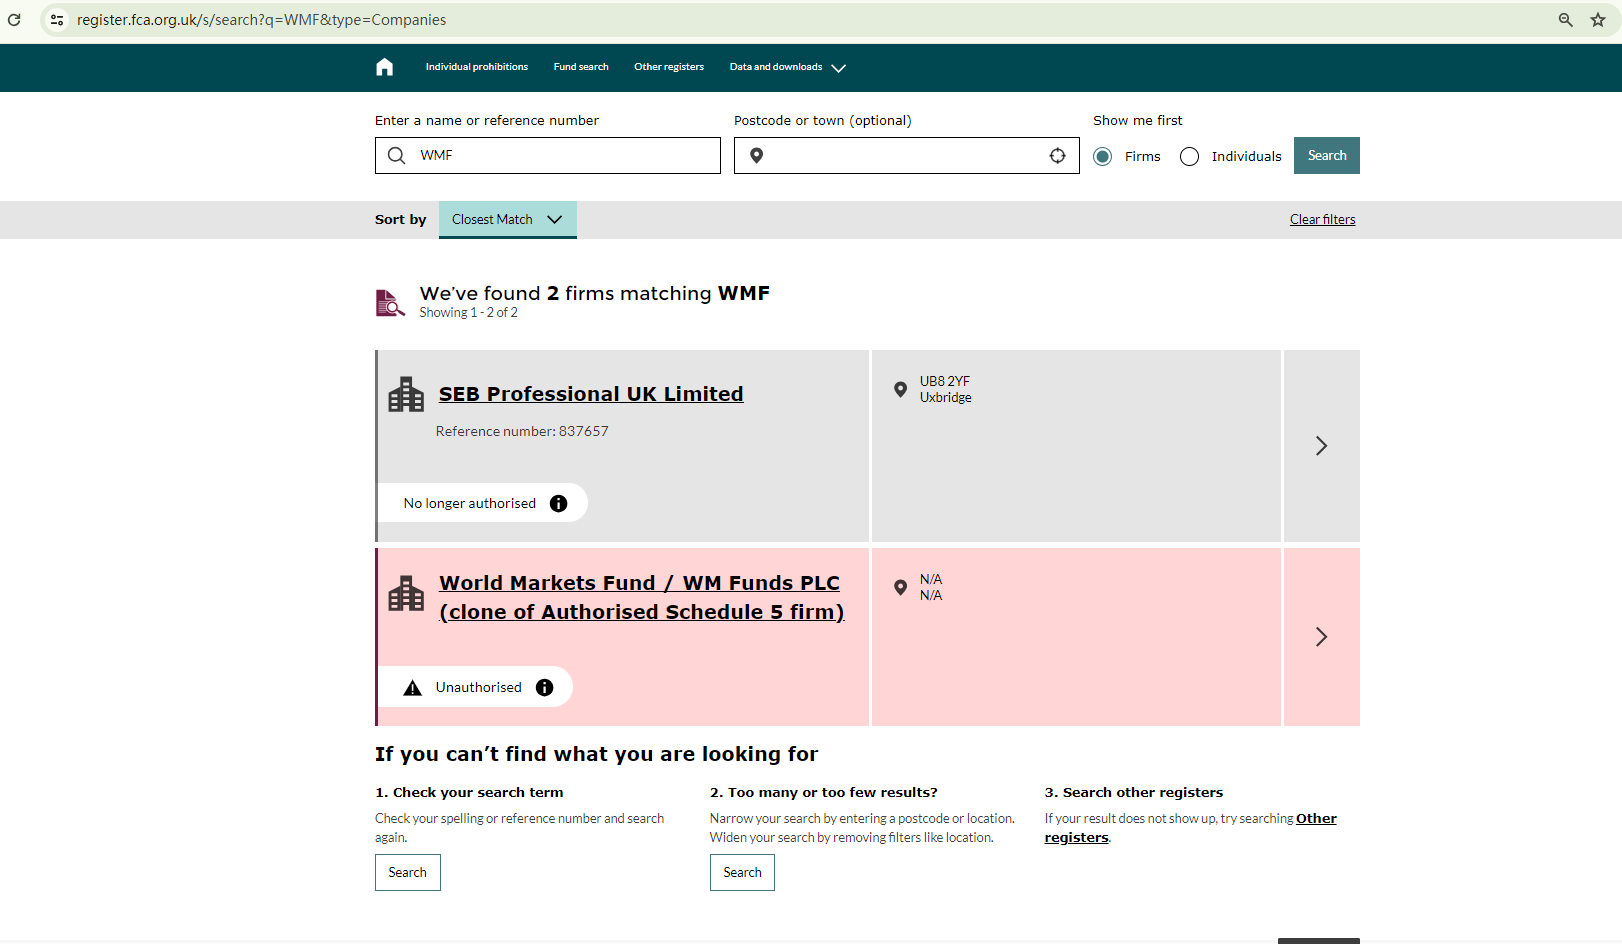This screenshot has width=1622, height=944.
Task: Click building icon for World Markets Fund
Action: [406, 593]
